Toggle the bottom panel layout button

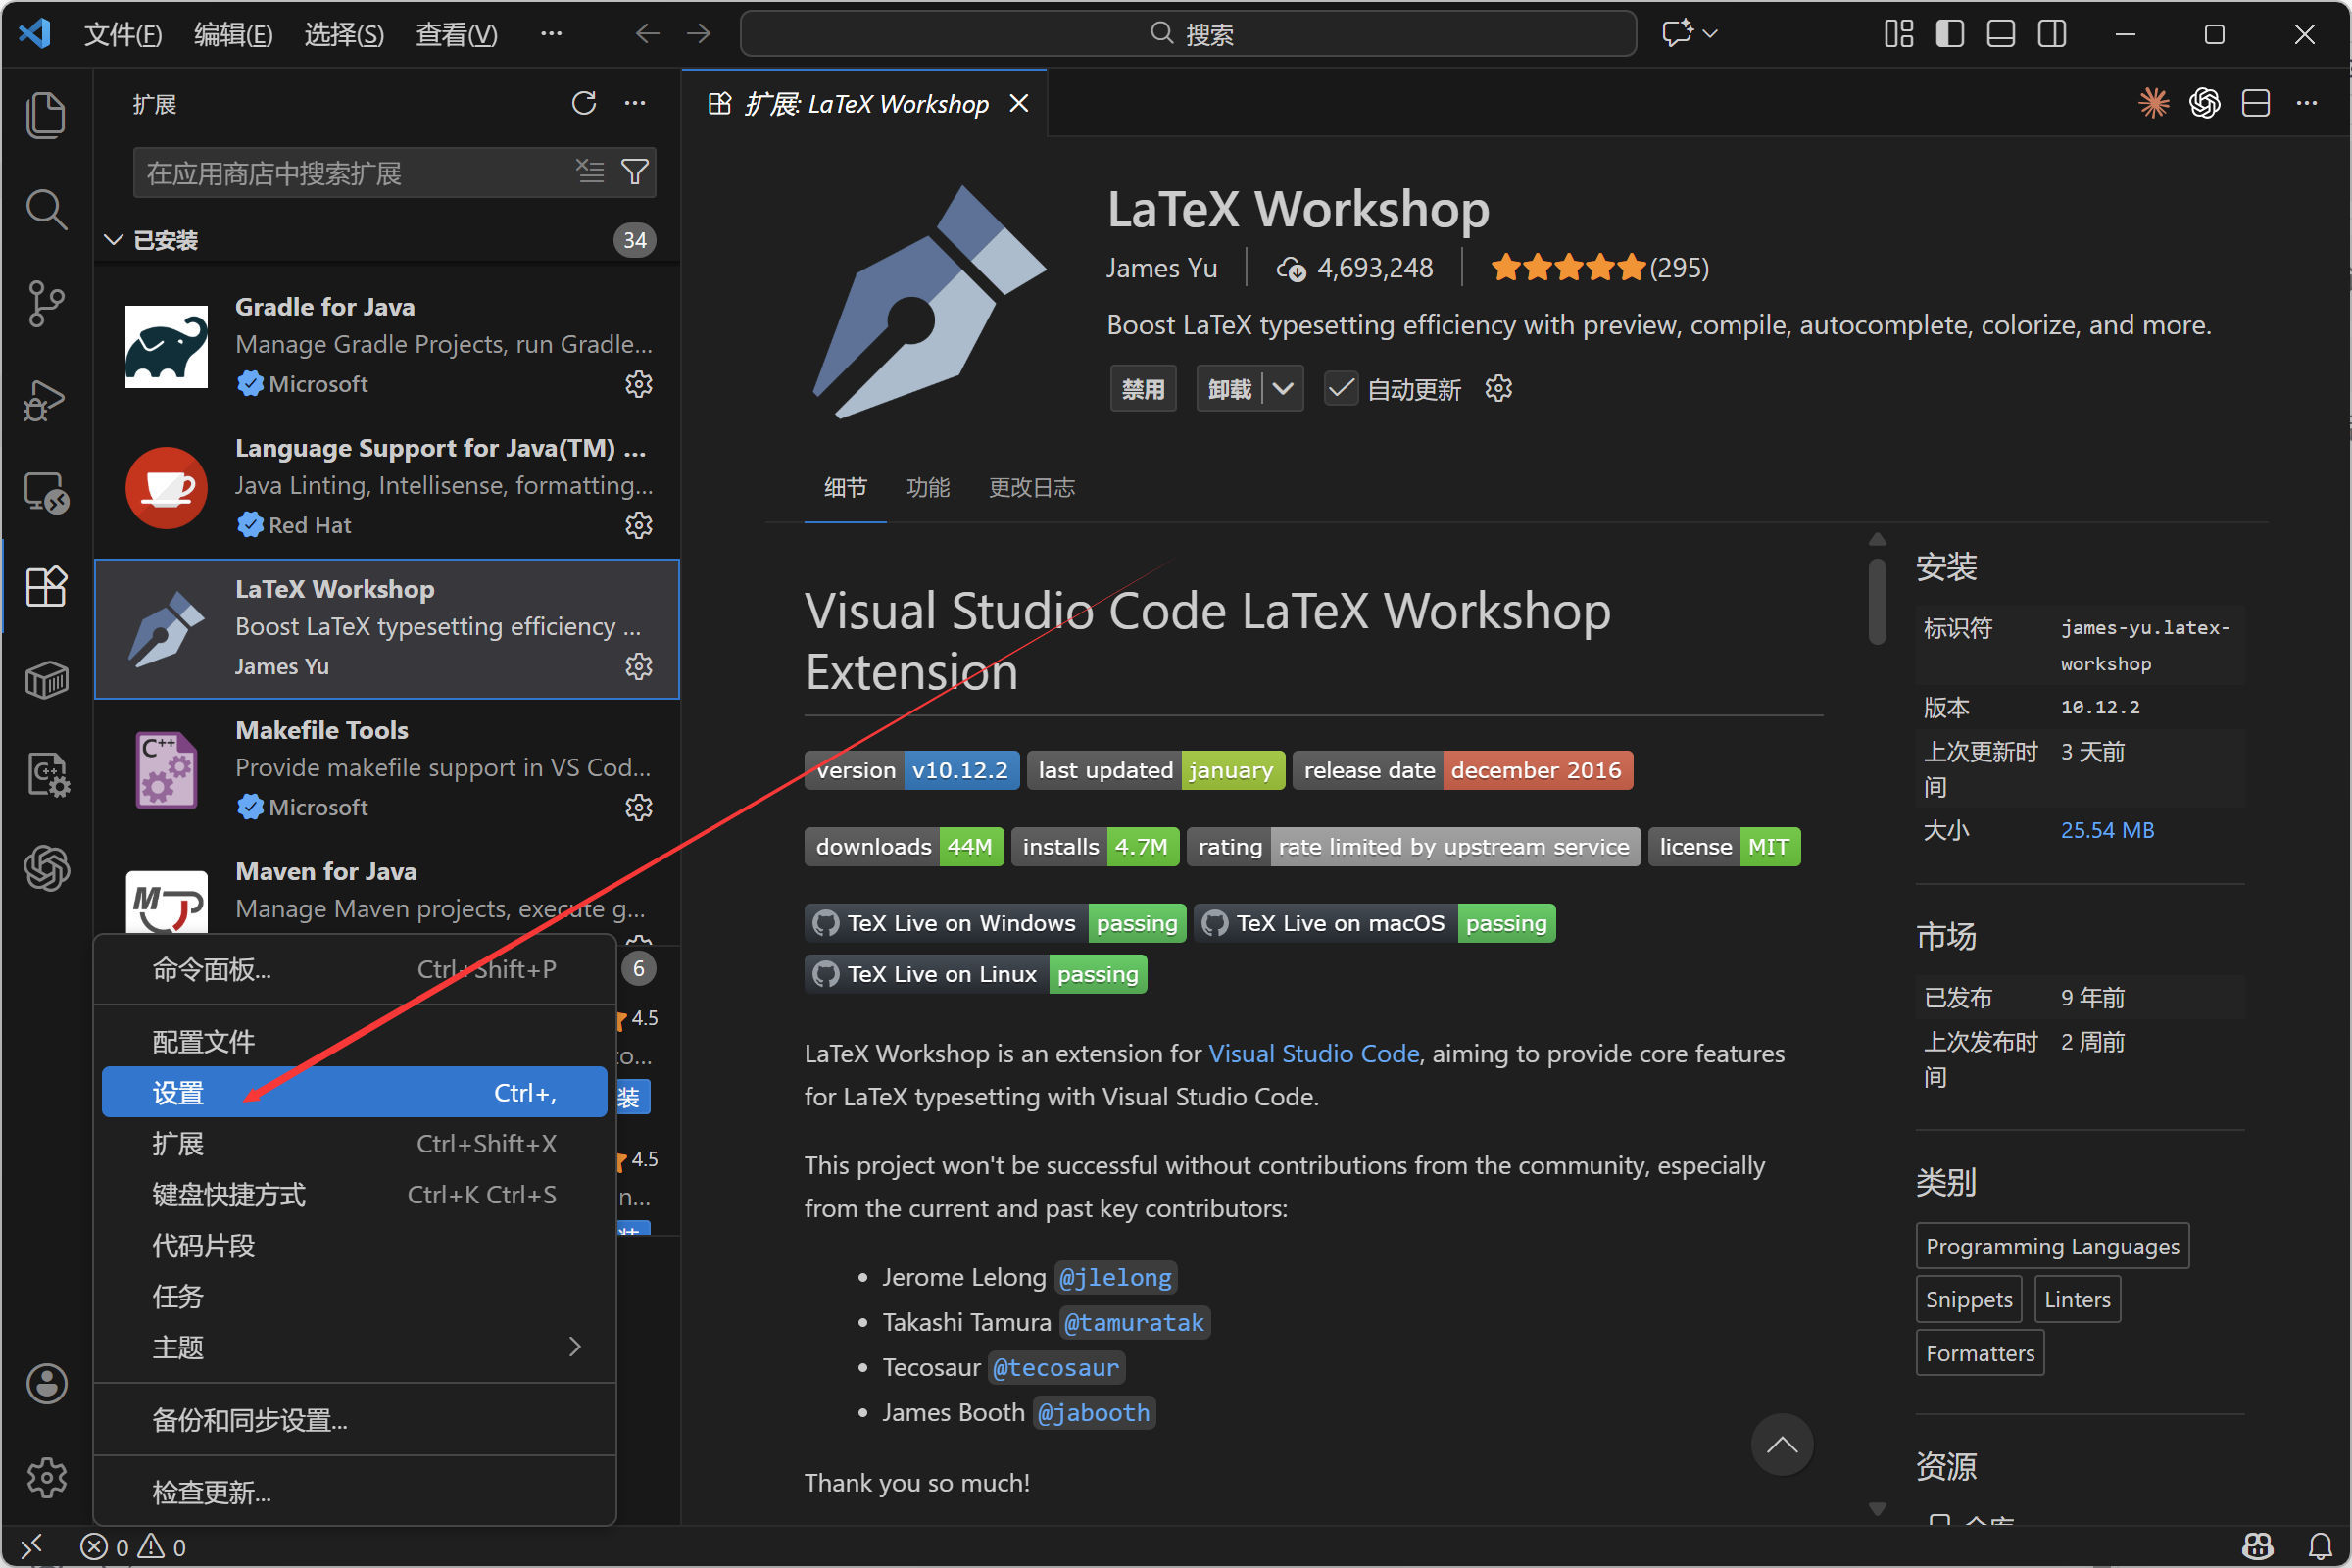pyautogui.click(x=2000, y=34)
